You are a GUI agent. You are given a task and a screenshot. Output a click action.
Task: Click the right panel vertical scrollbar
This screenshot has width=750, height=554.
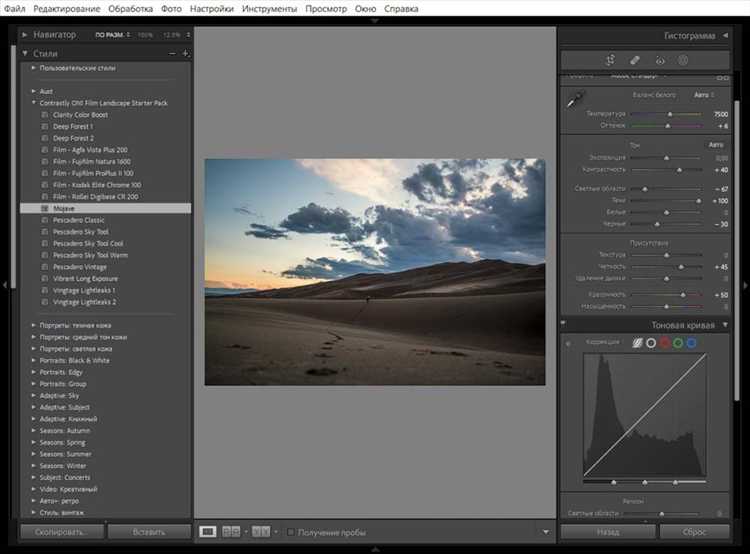pos(737,249)
